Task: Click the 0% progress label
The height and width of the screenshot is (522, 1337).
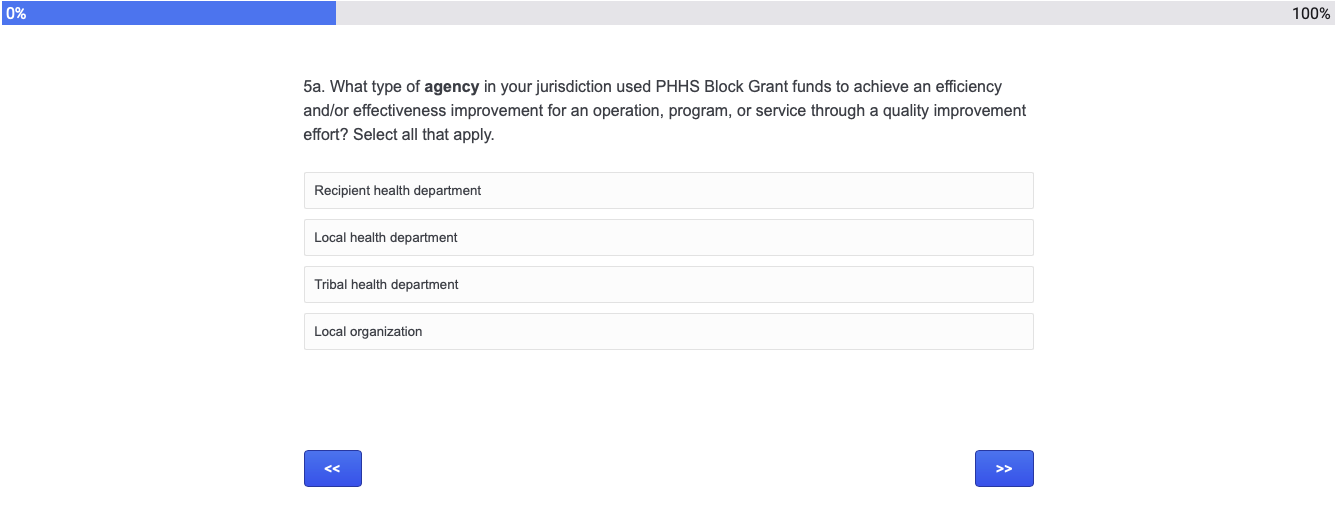Action: tap(16, 13)
